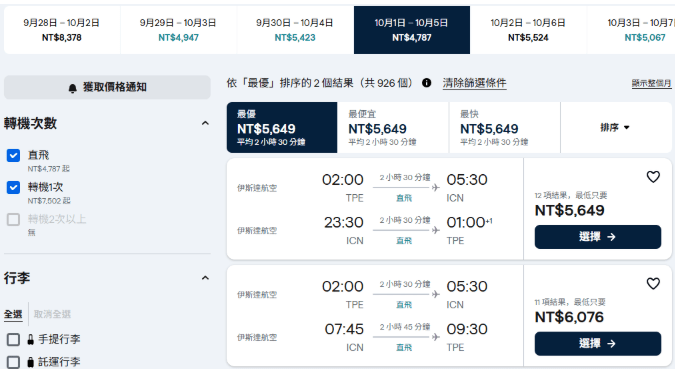Click the 取消全選 deselect all link
Viewport: 675px width, 369px height.
[52, 314]
